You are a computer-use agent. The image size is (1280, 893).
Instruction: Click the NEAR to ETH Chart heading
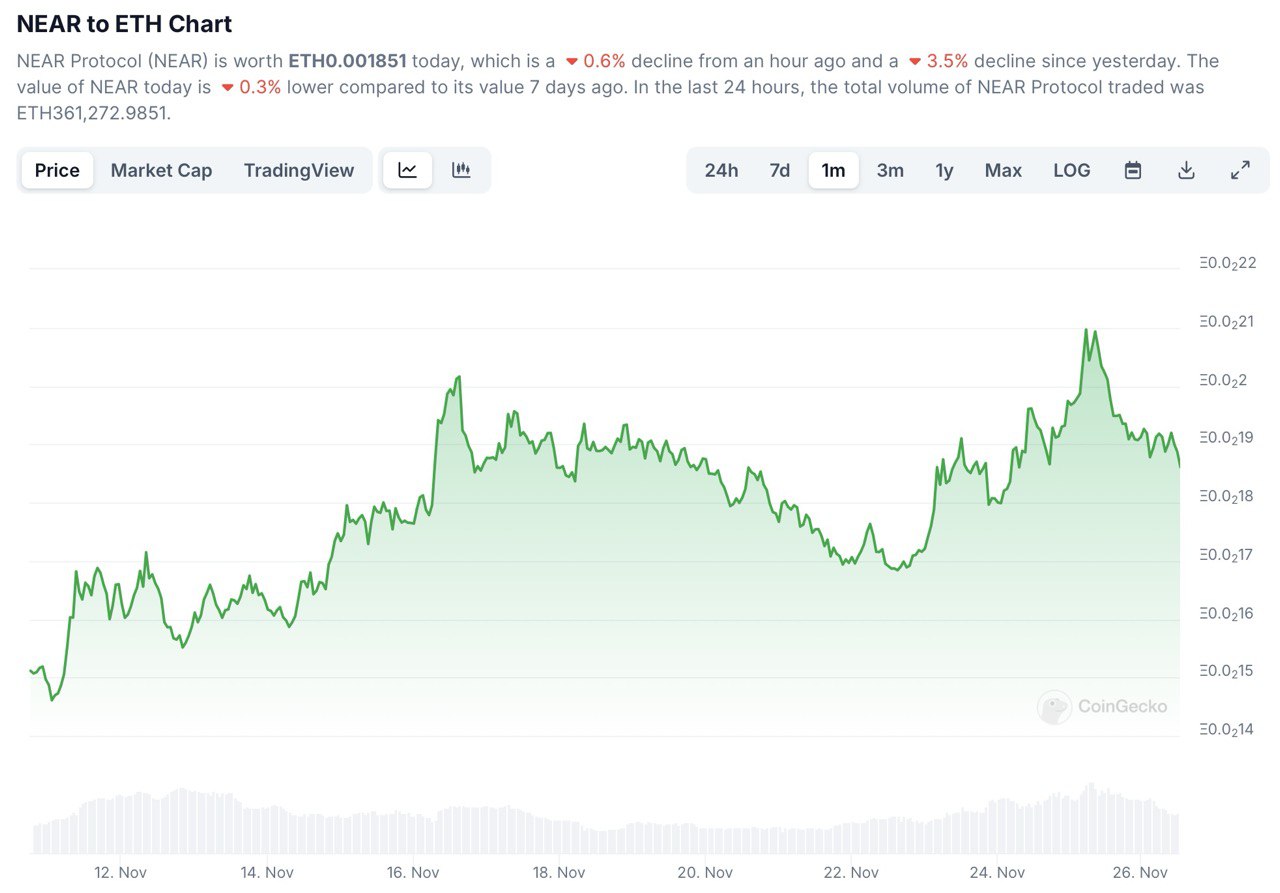tap(124, 24)
